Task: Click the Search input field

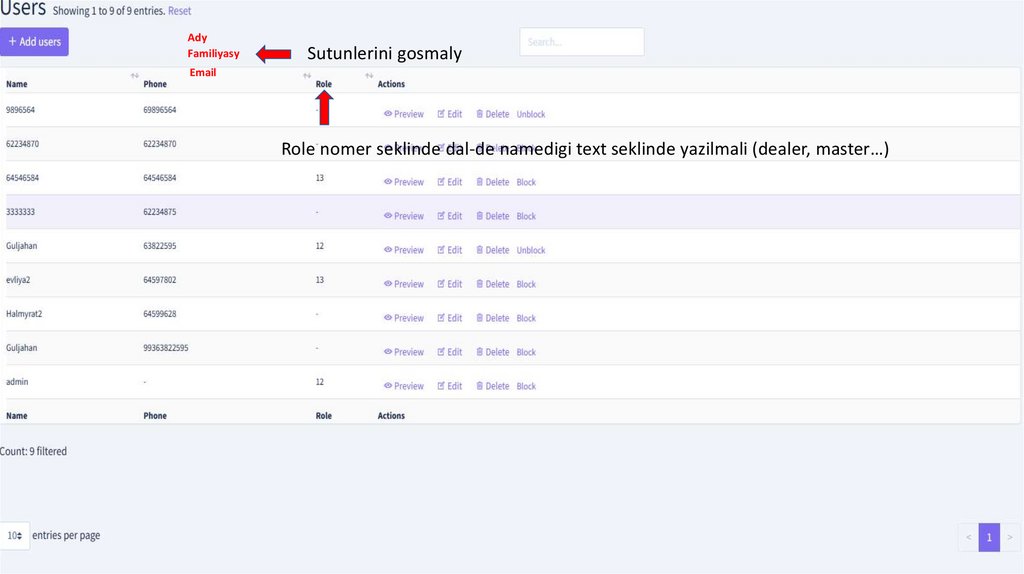Action: 581,42
